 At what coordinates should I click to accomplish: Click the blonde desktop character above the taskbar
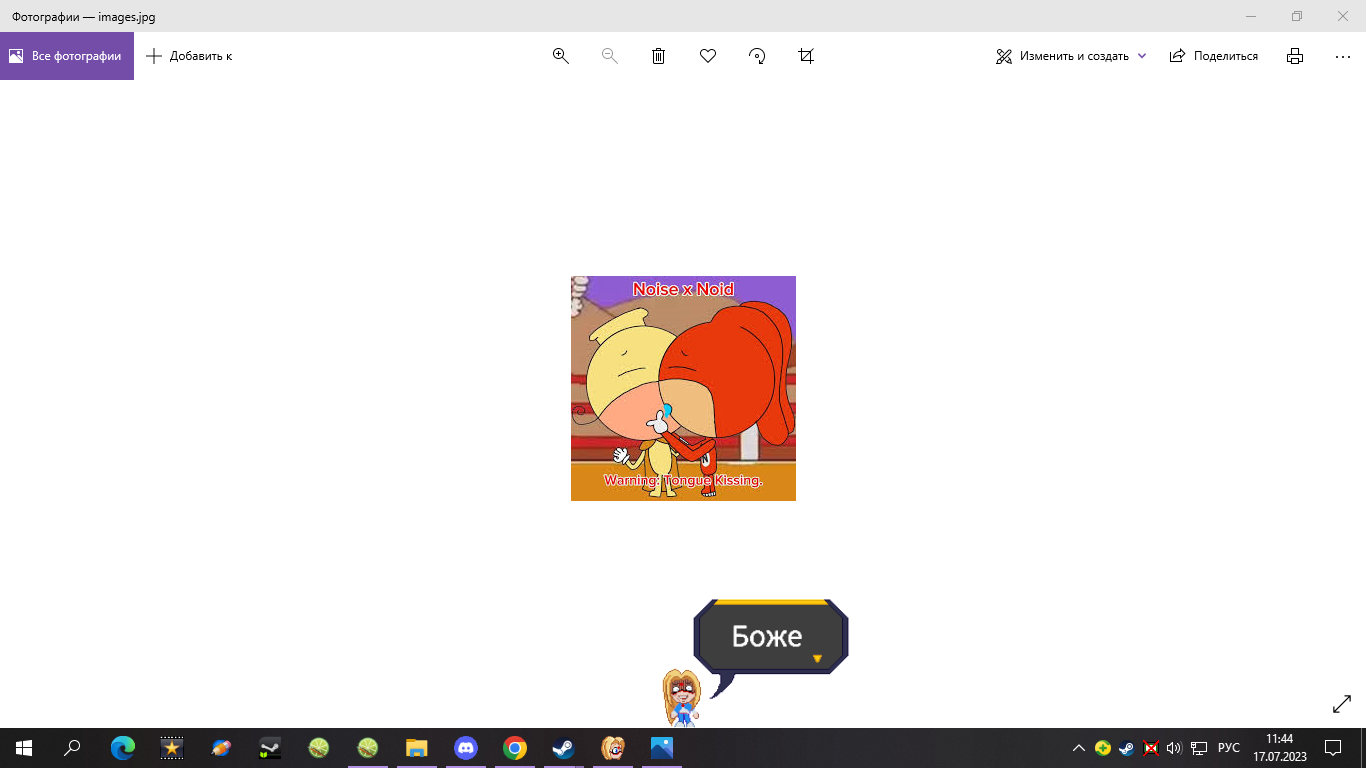click(x=681, y=697)
